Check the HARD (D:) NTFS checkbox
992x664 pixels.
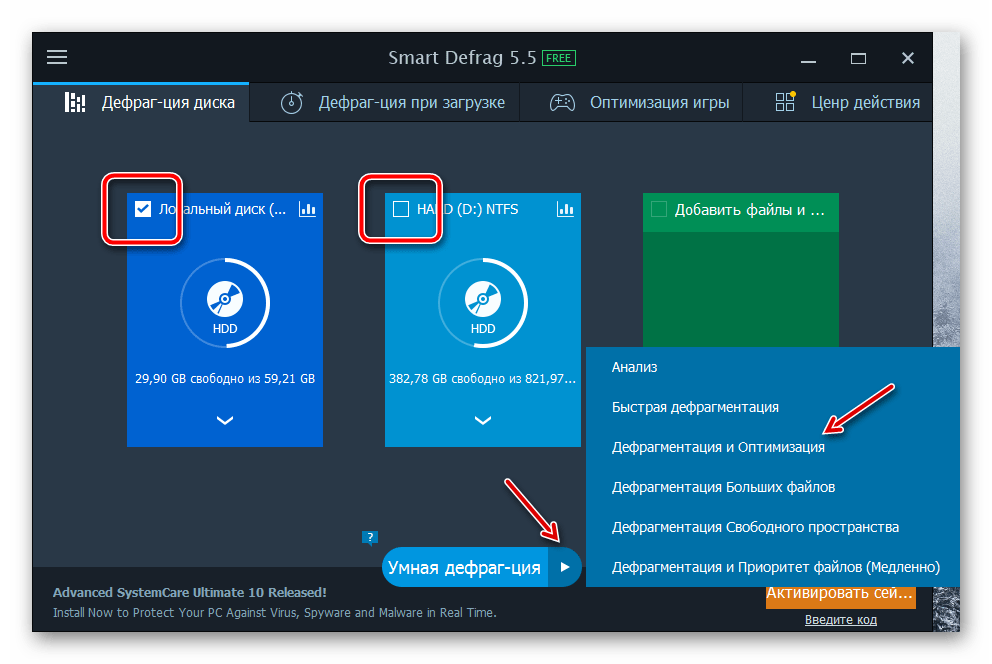[400, 209]
